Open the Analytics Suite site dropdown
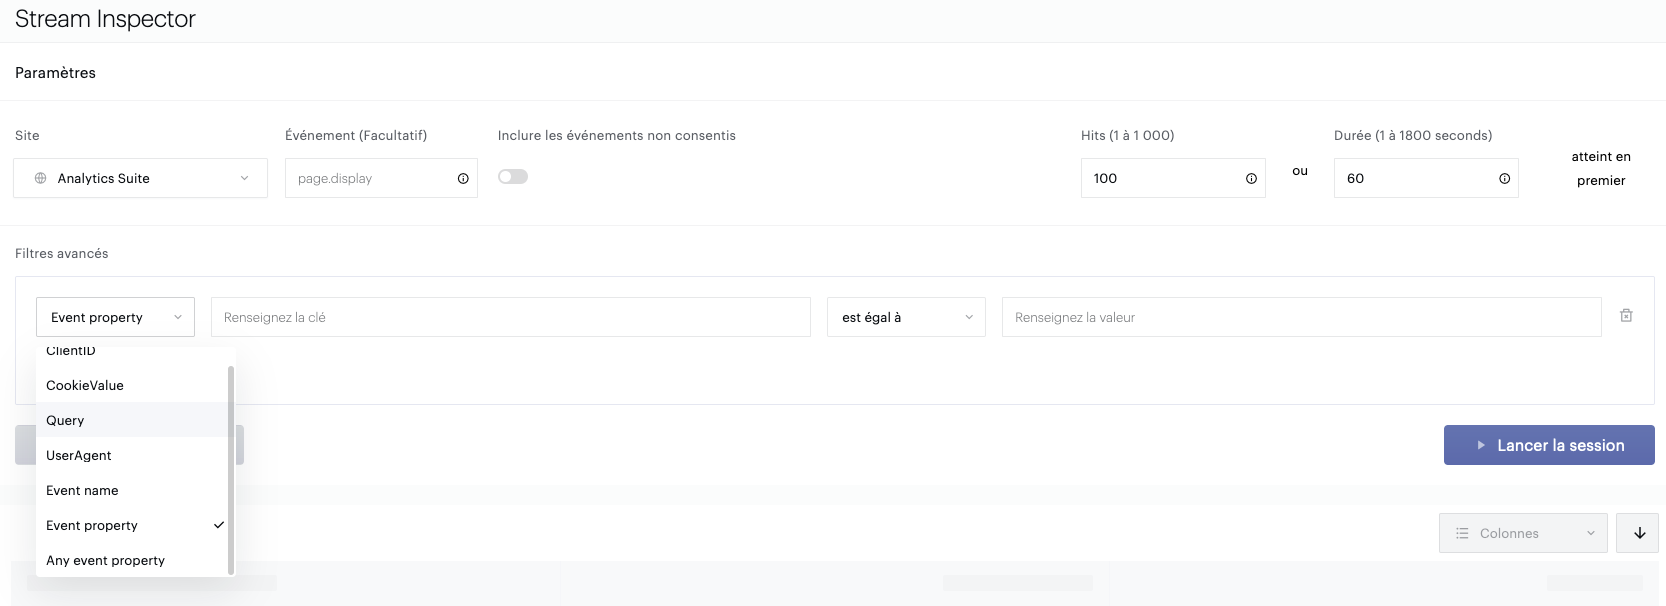The image size is (1666, 606). (x=140, y=178)
